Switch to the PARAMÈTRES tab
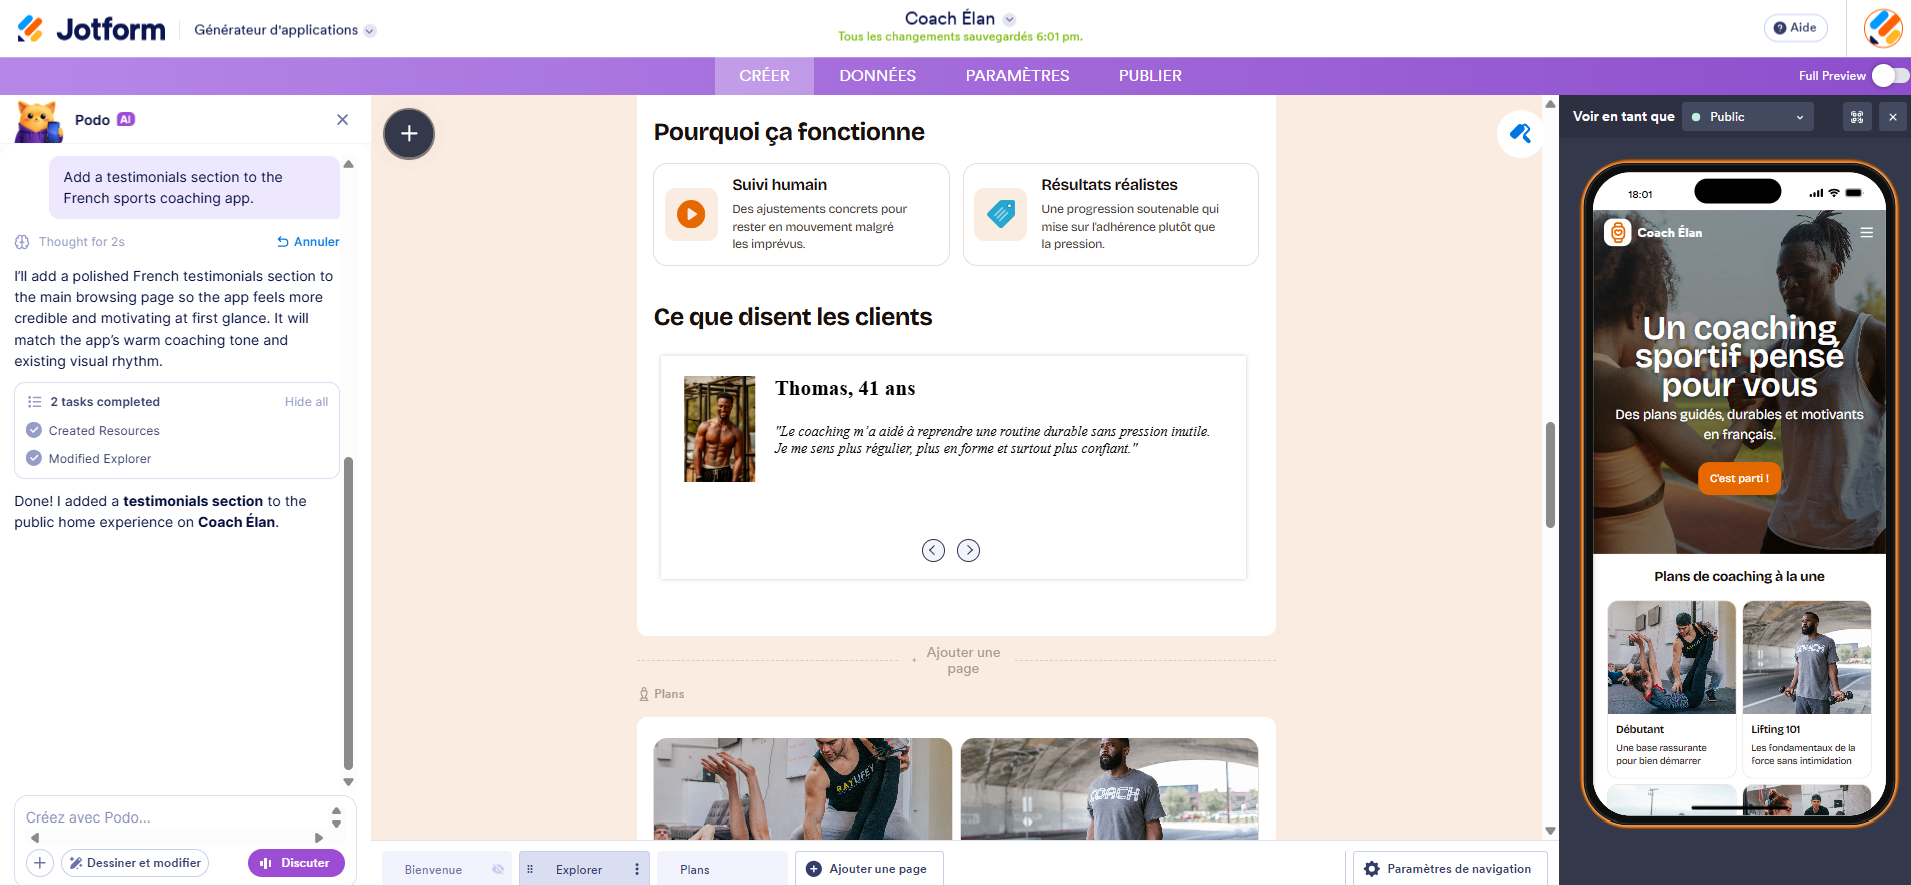The width and height of the screenshot is (1911, 885). point(1017,76)
